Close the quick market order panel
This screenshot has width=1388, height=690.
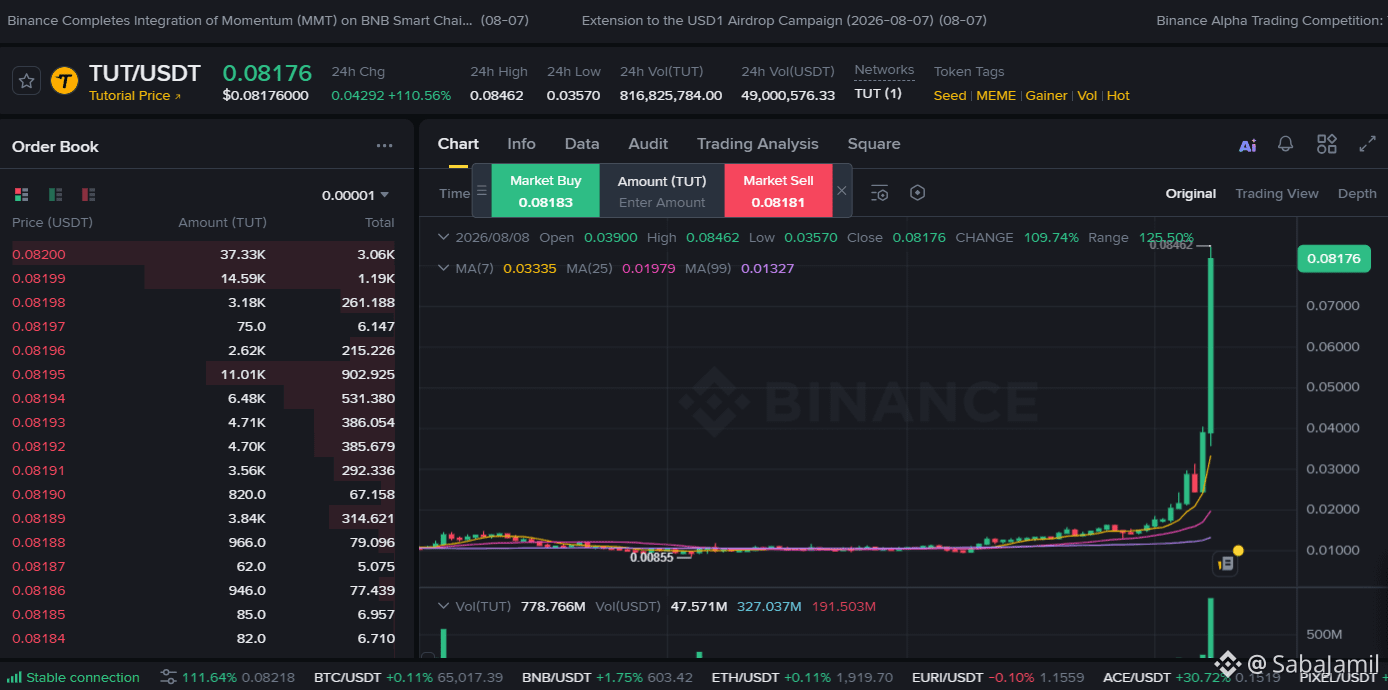tap(842, 190)
